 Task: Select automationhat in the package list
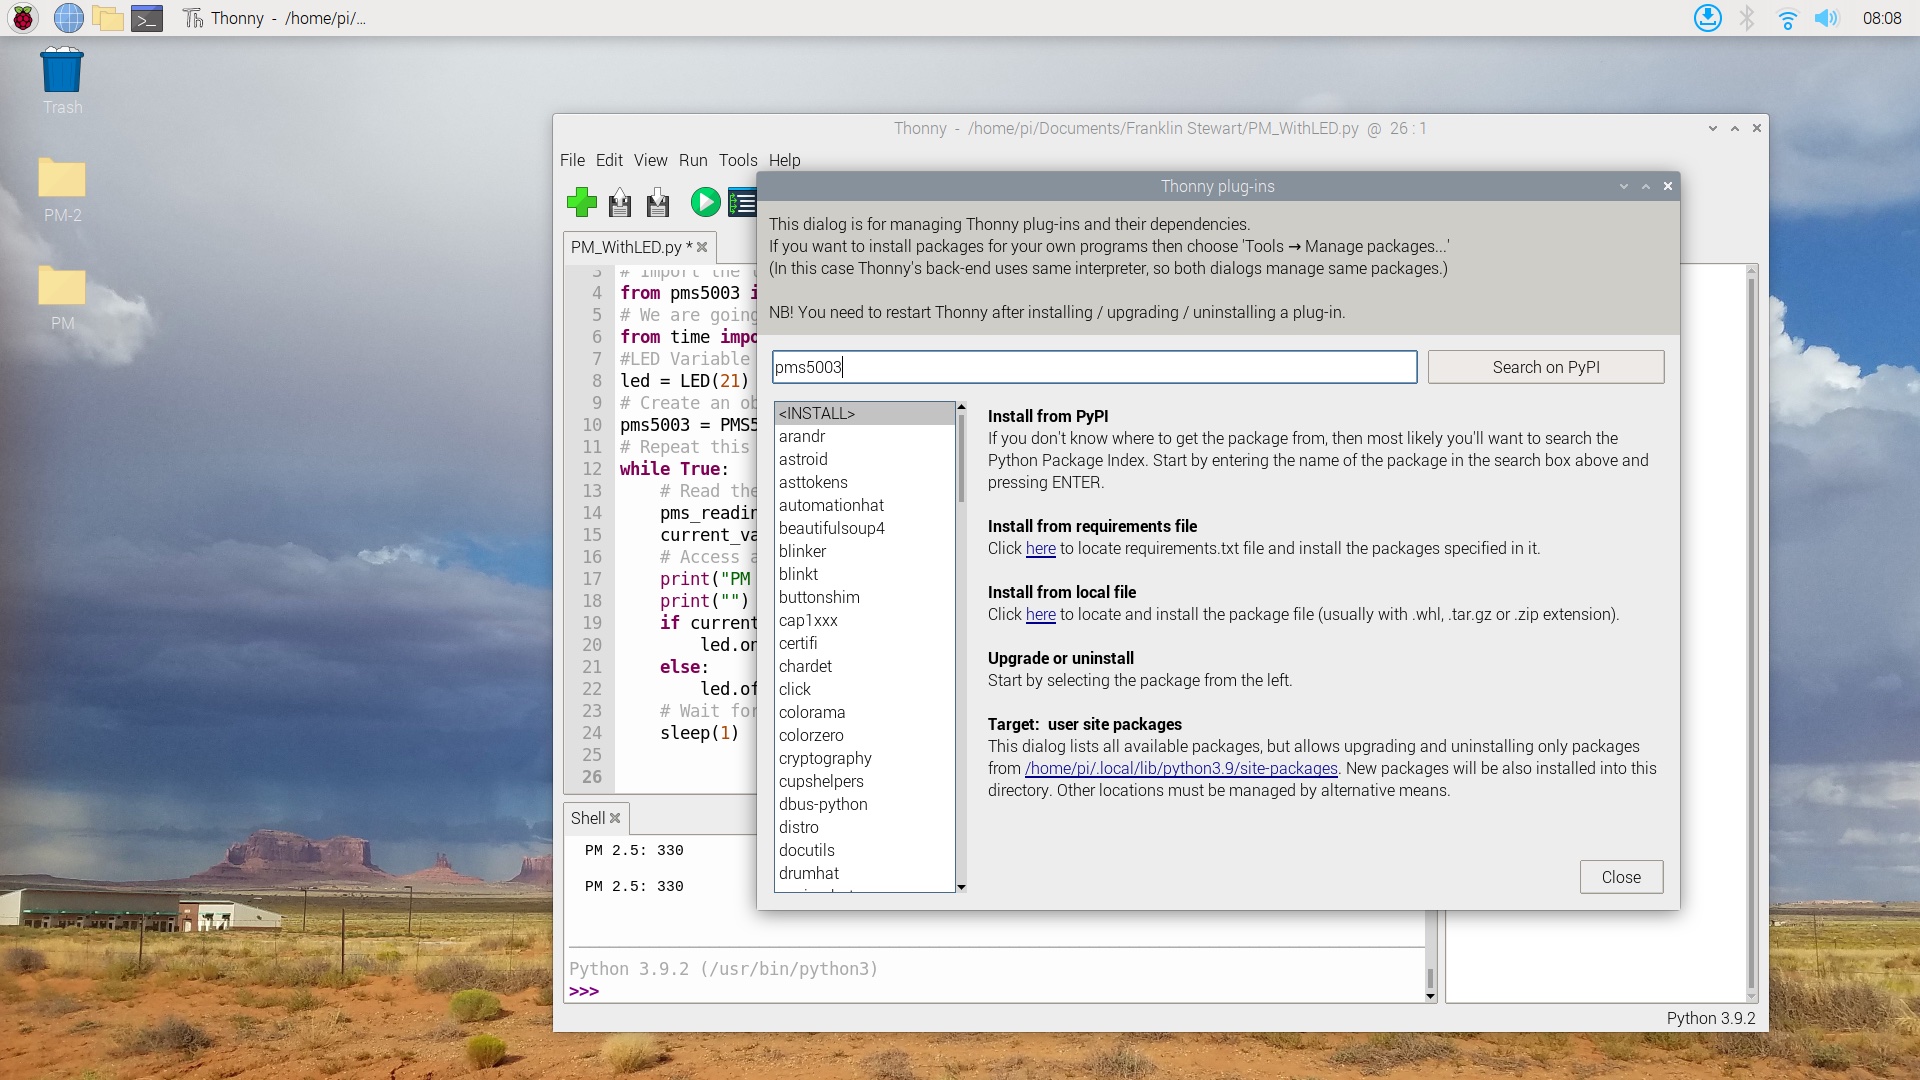coord(865,505)
